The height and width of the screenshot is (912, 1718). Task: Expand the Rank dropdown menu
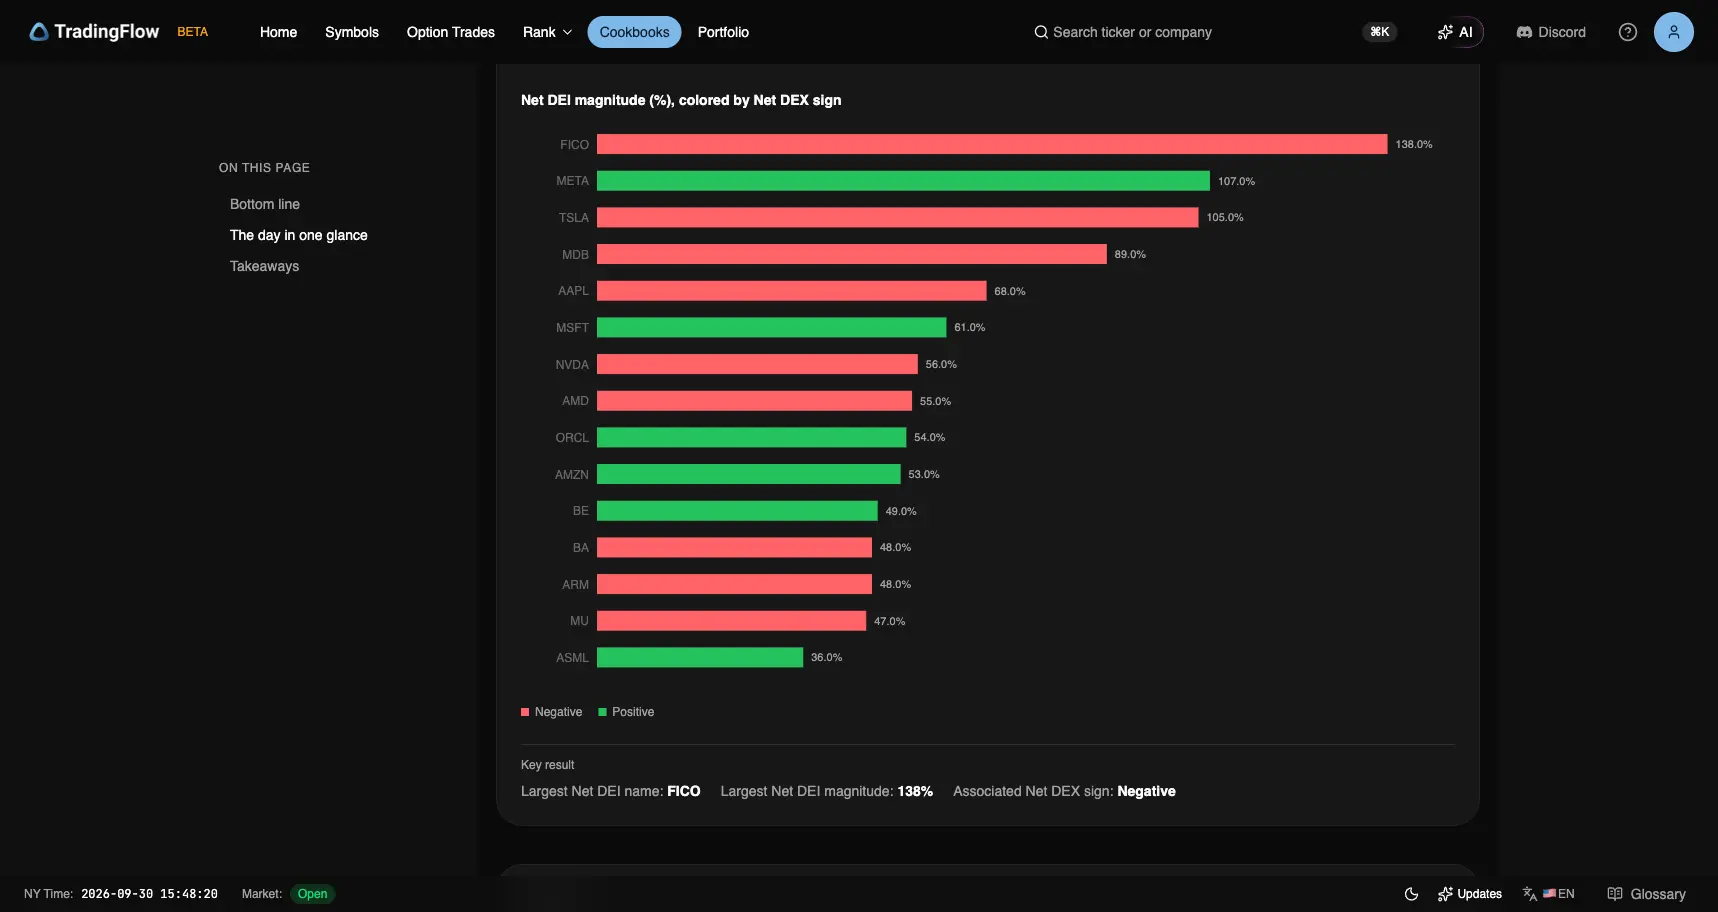[547, 32]
